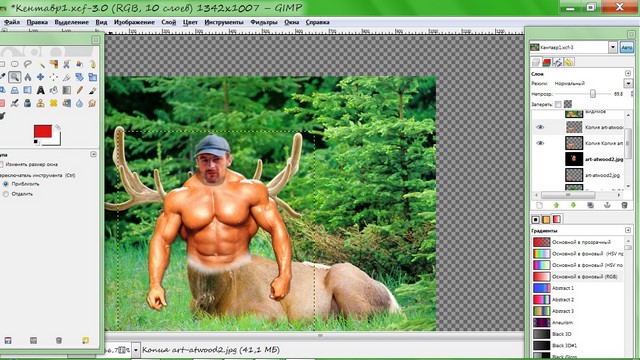Open the Слои panel configuration menu button
The width and height of the screenshot is (640, 360).
coord(628,73)
